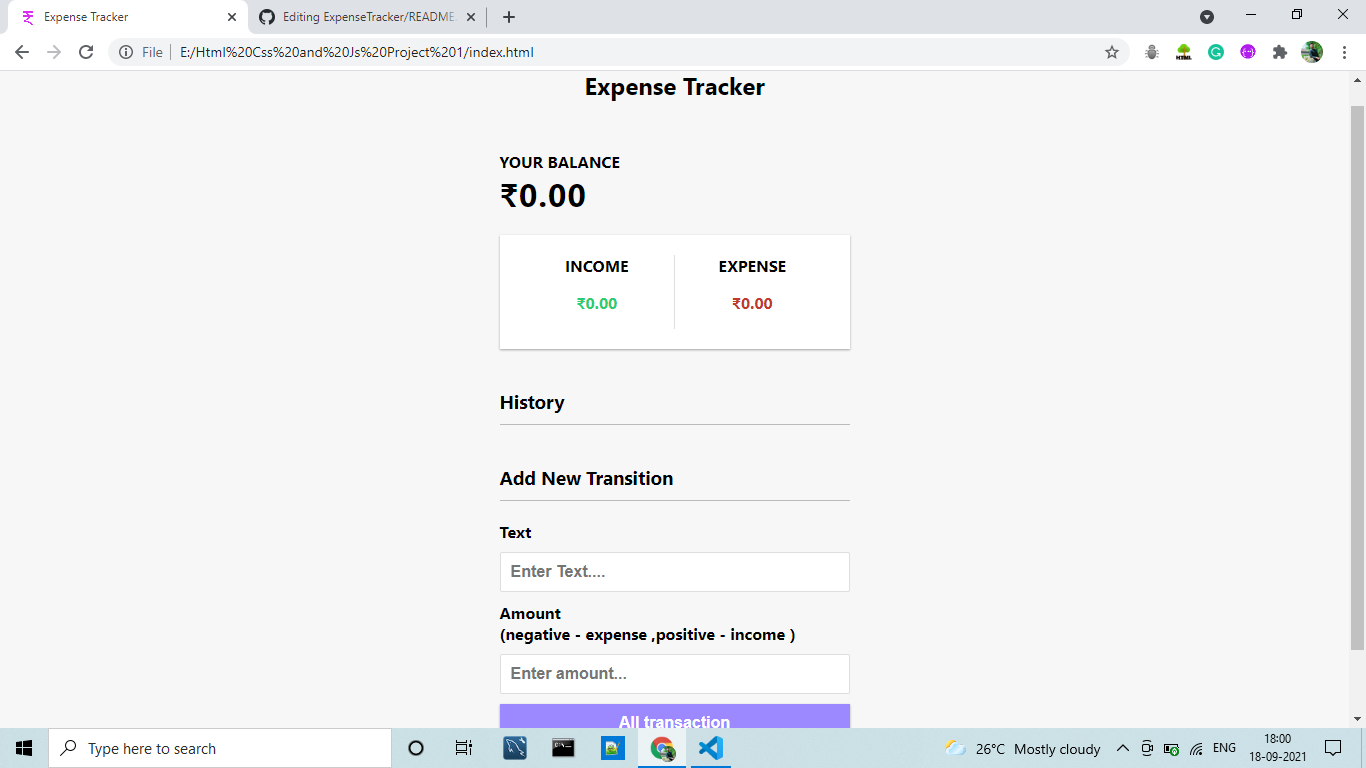Go back to the previous page
Screen dimensions: 1366x768
pyautogui.click(x=22, y=52)
